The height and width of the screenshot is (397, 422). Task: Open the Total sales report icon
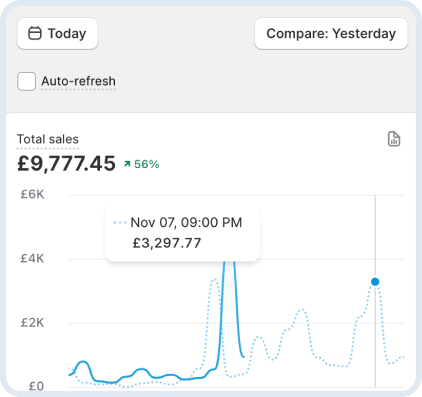(x=394, y=139)
